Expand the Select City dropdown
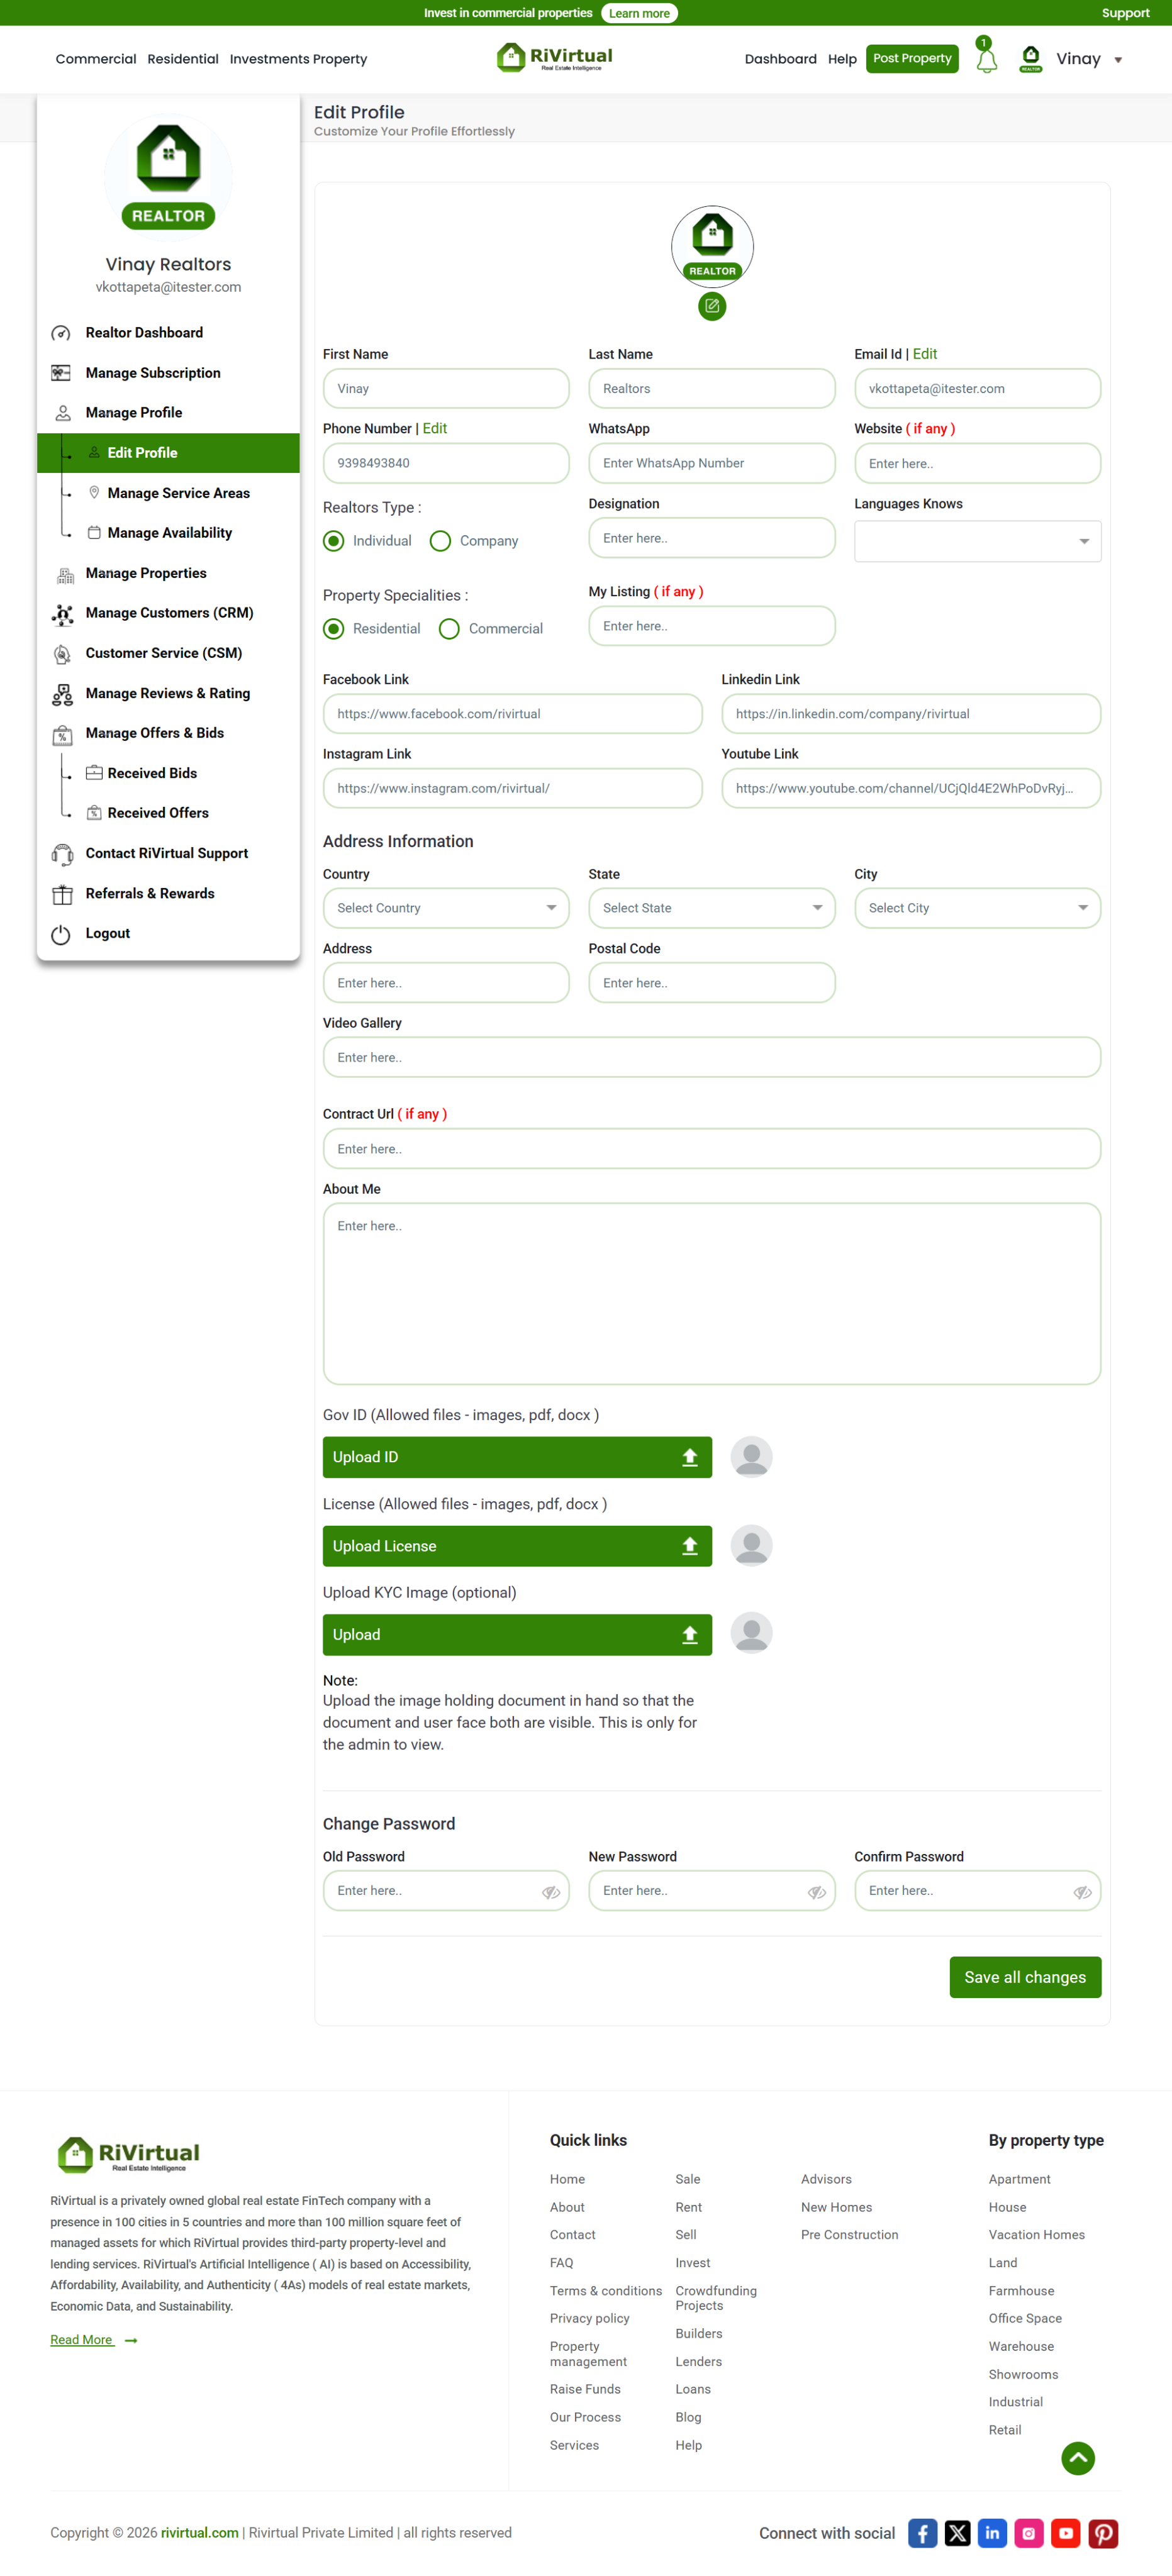 click(x=978, y=908)
